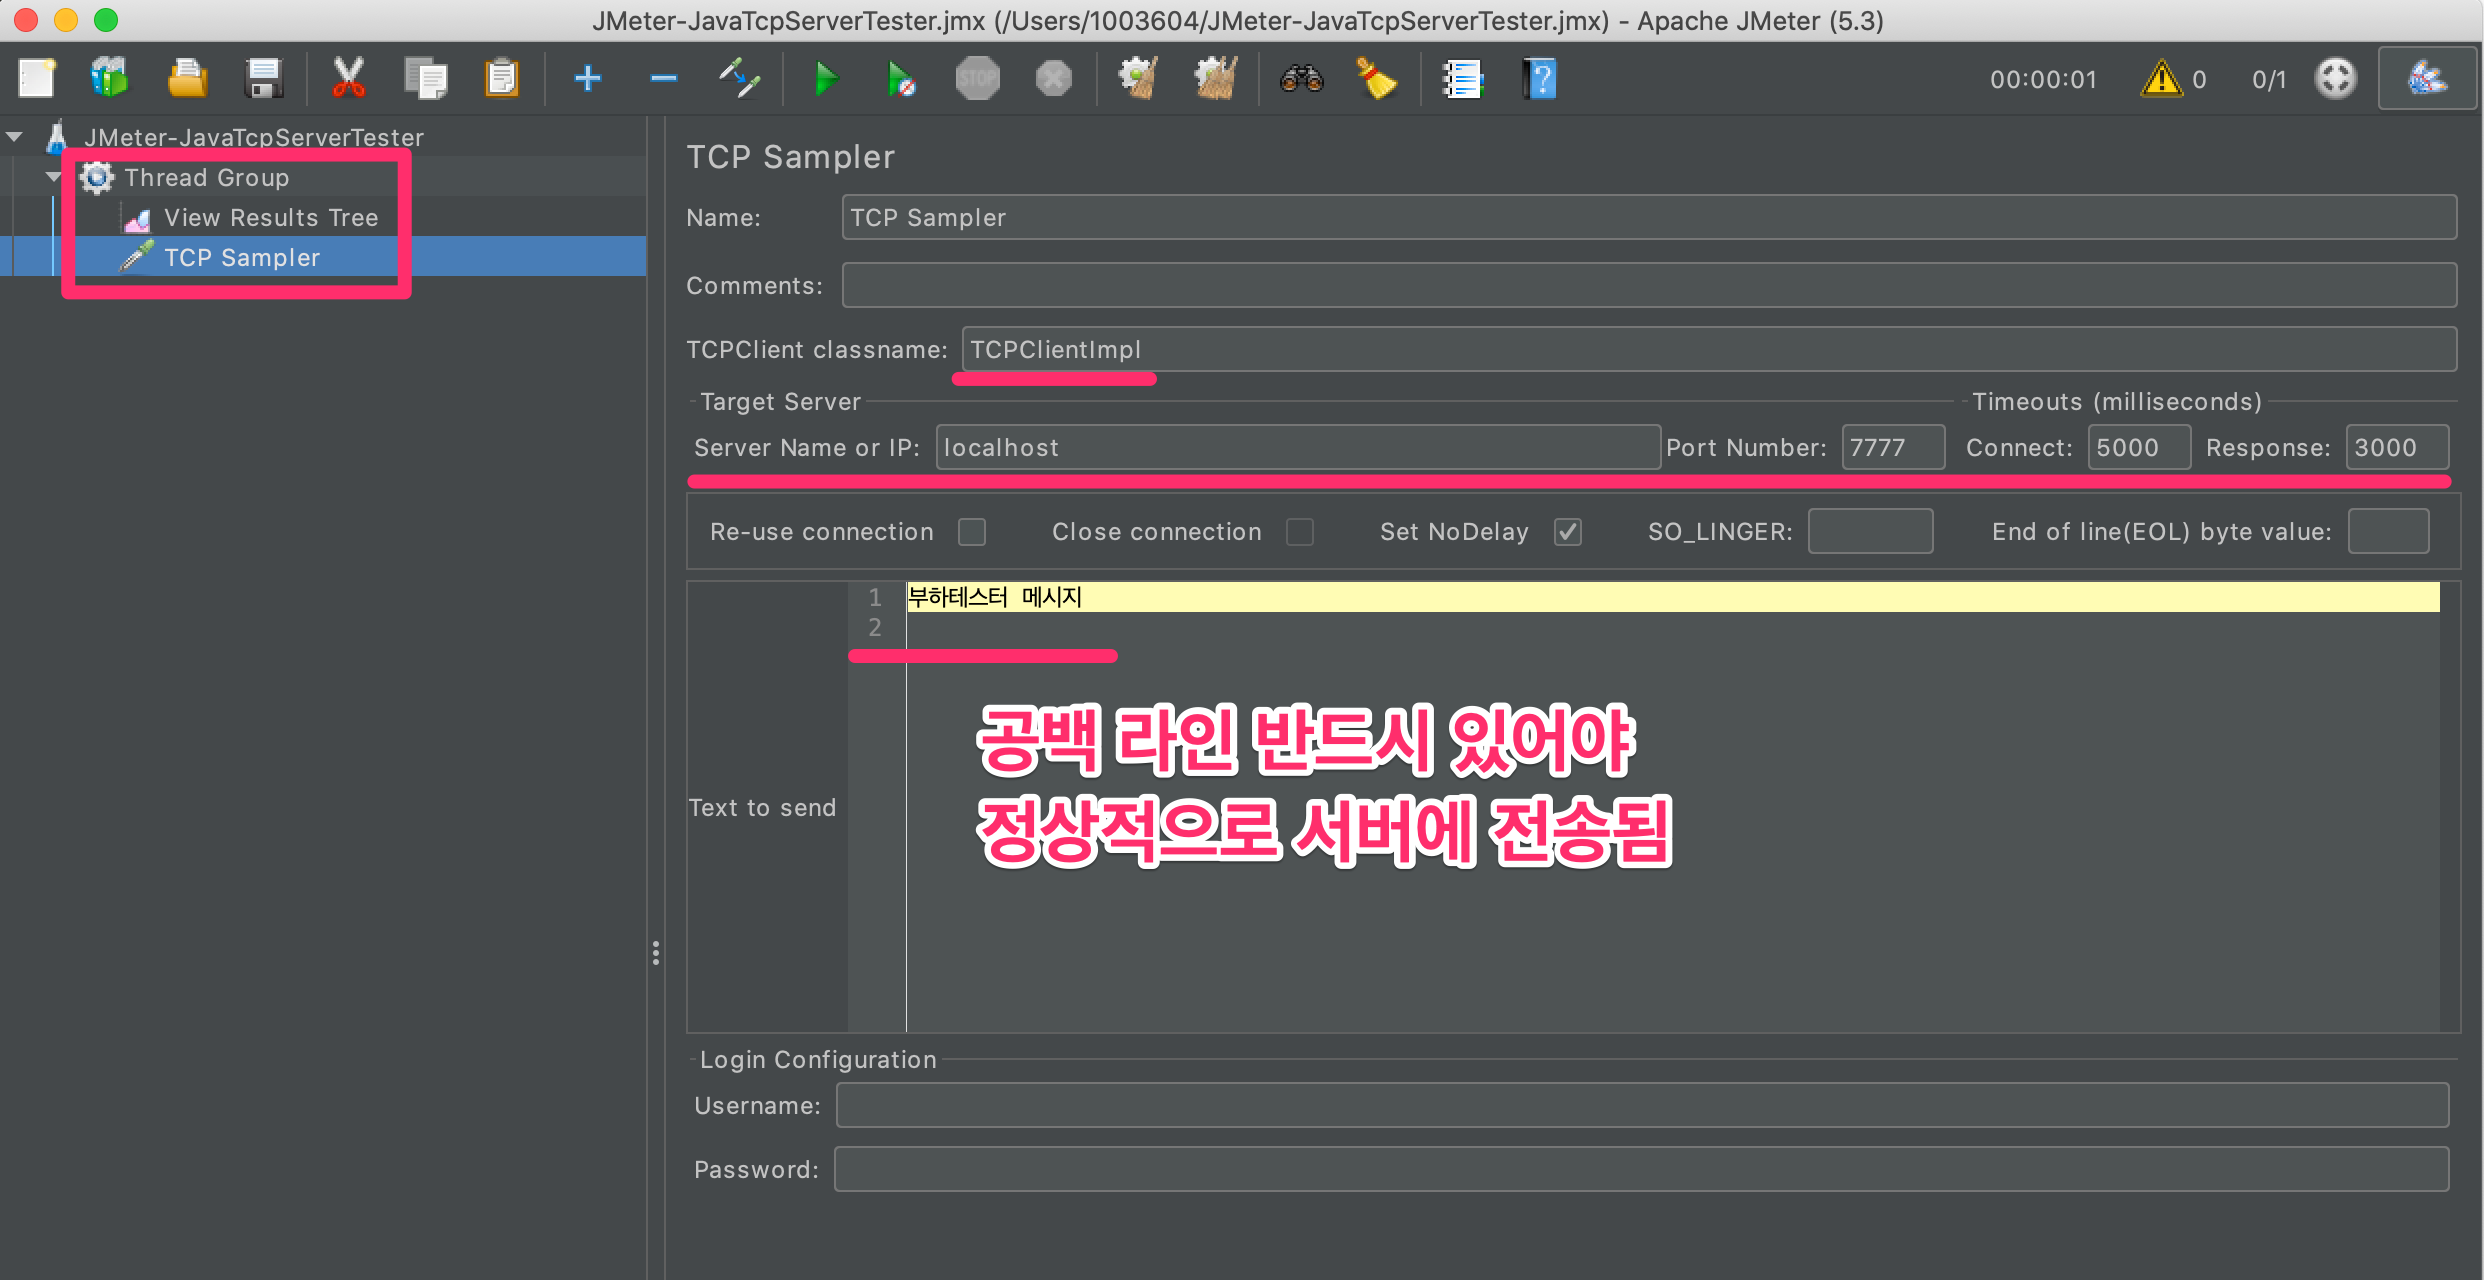Click the Comments input field
This screenshot has width=2484, height=1280.
pos(1649,285)
